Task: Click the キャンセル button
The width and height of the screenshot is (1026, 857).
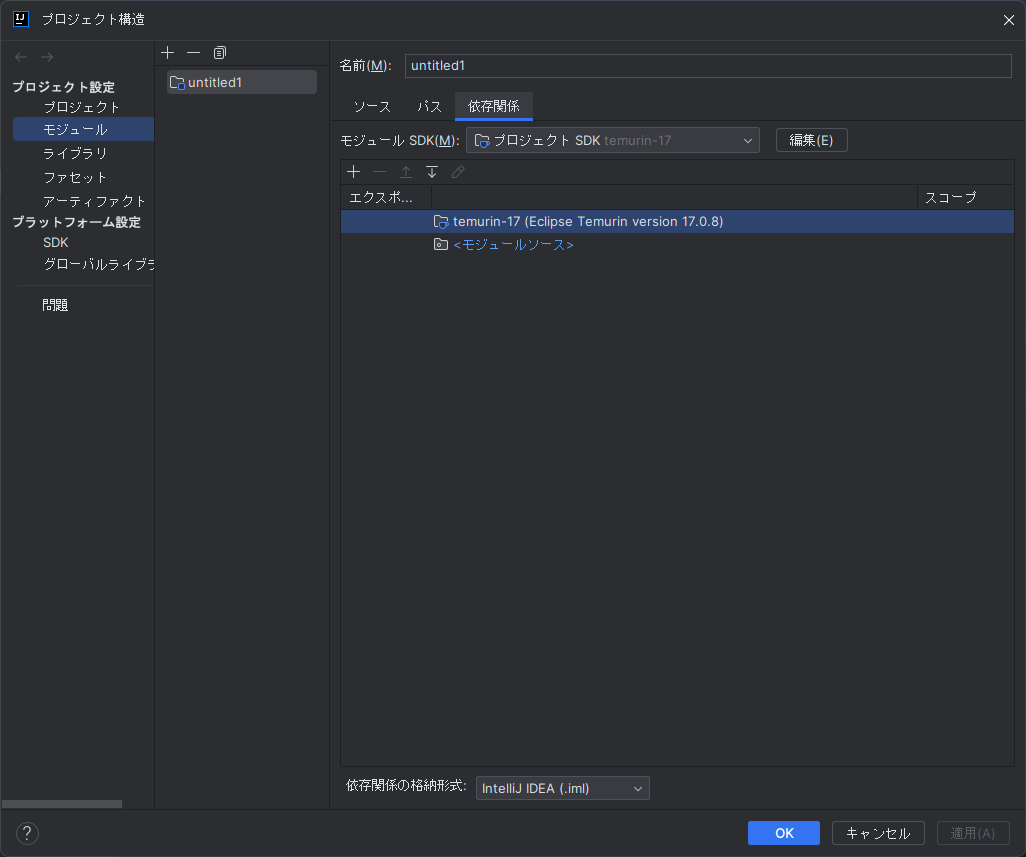Action: tap(878, 833)
